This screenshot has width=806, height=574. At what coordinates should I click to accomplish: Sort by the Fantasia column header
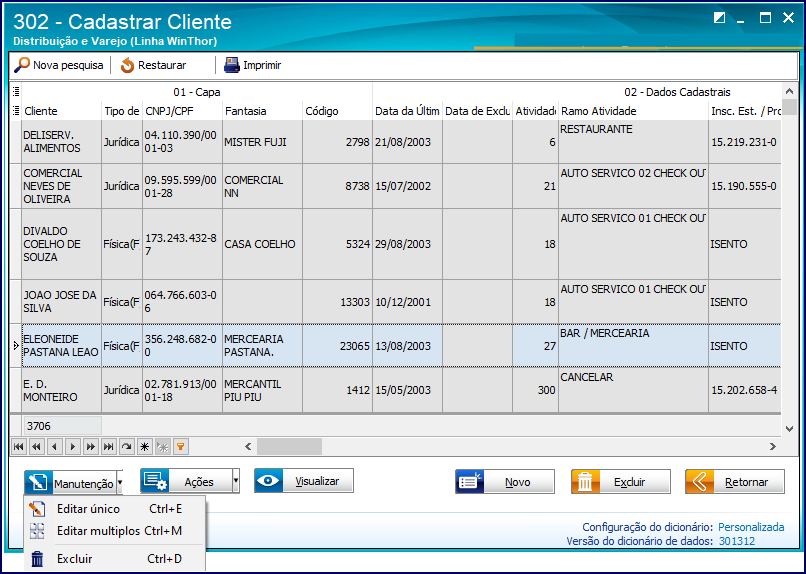263,110
